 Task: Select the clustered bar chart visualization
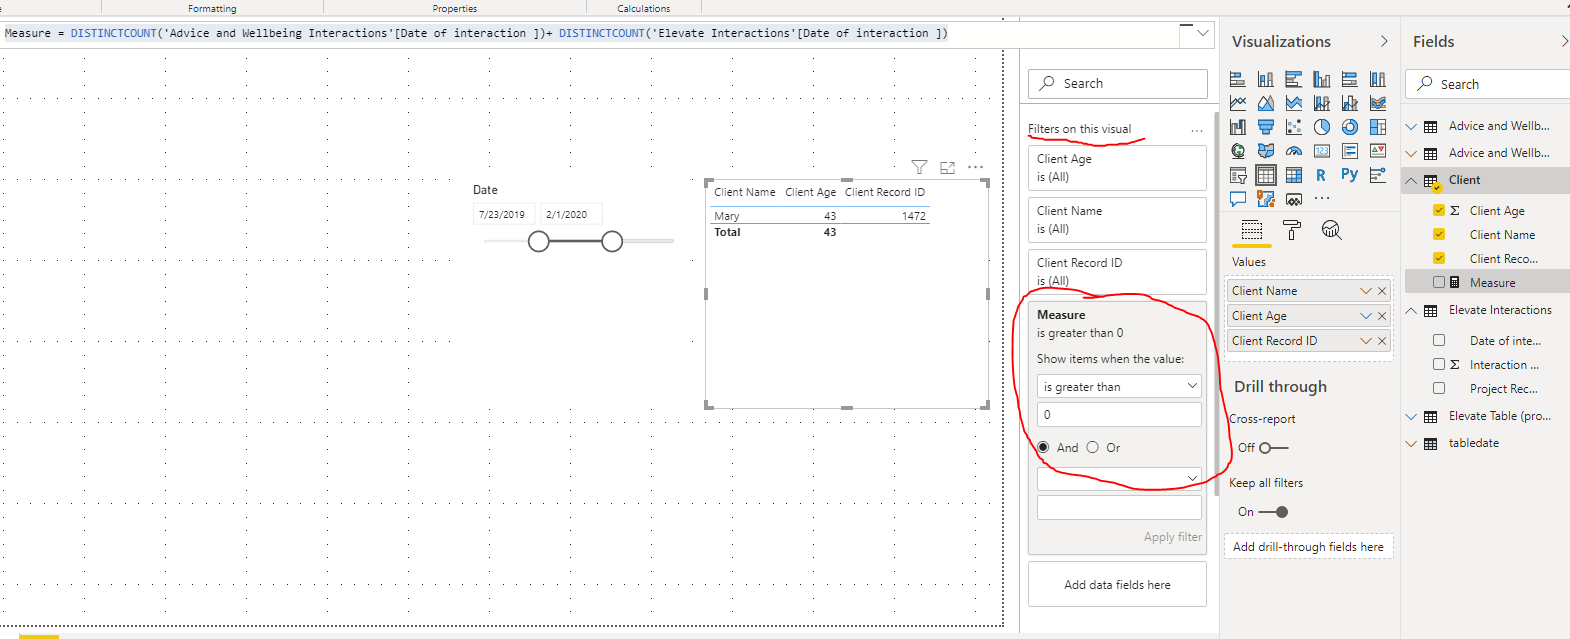pos(1294,79)
